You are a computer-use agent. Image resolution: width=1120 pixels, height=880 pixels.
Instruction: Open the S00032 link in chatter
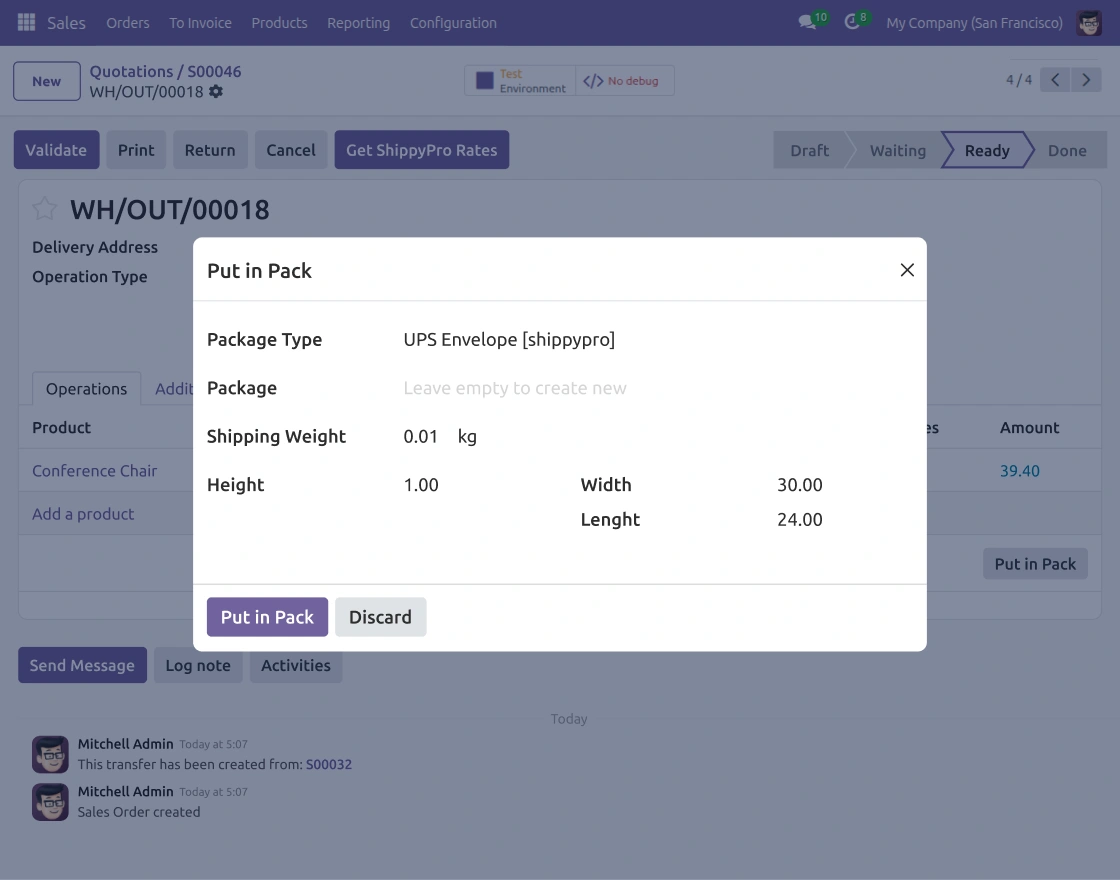click(x=329, y=764)
